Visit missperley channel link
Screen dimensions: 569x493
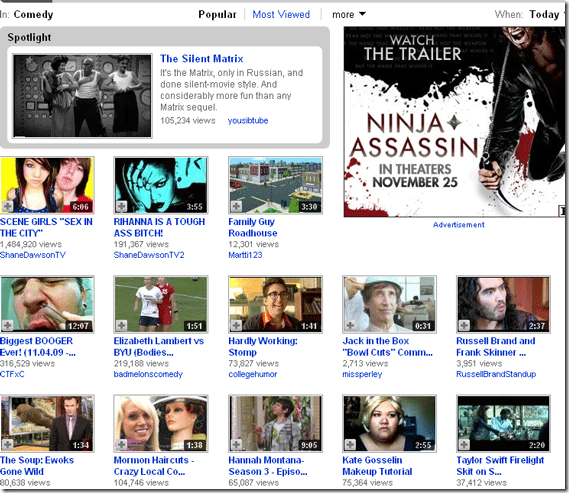point(362,374)
